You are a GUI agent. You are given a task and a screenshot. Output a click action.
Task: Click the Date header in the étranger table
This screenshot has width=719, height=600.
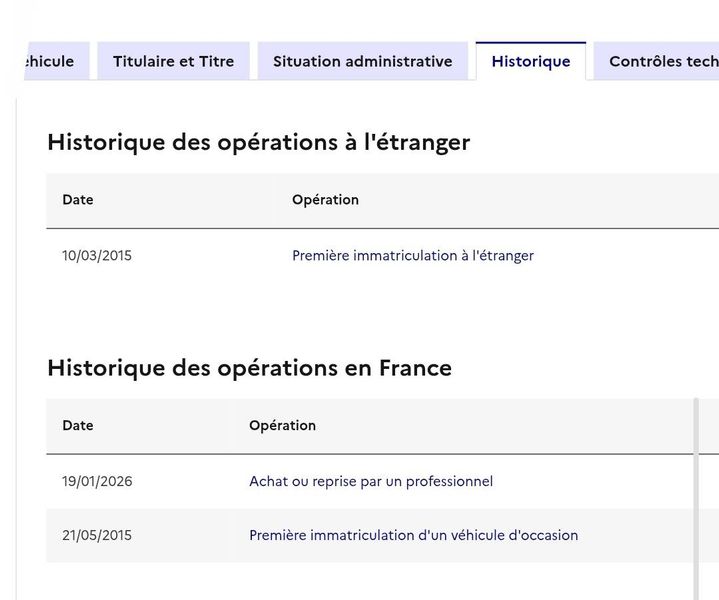[x=77, y=200]
